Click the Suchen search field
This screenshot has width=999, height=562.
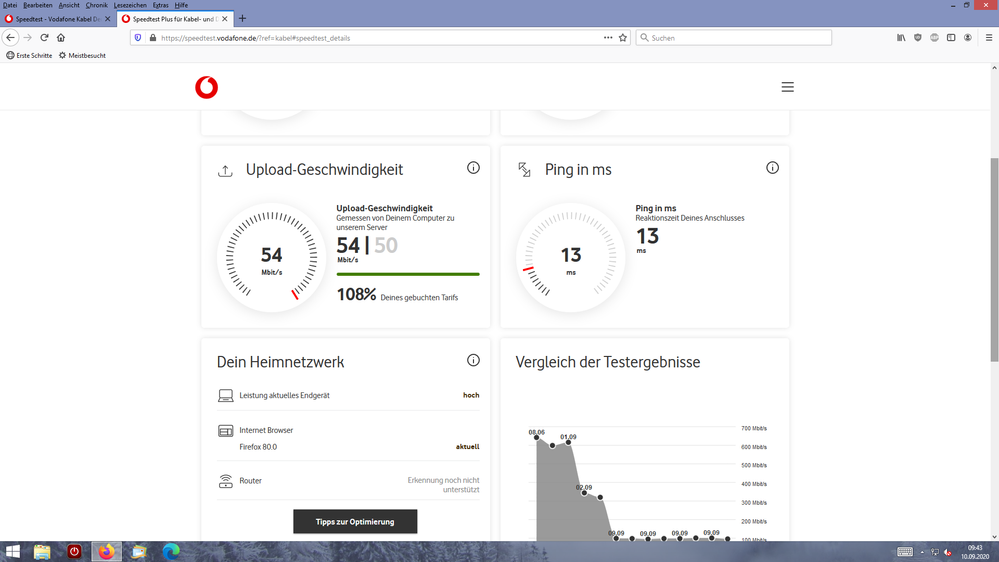(x=734, y=38)
